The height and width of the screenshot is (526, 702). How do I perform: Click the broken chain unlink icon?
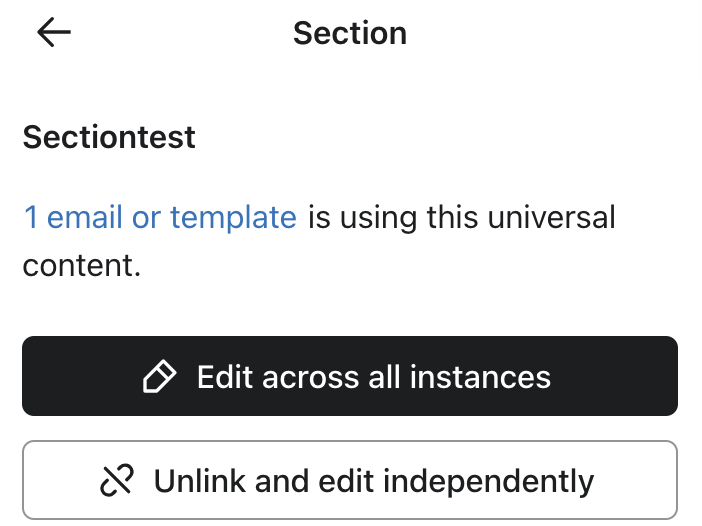[117, 481]
